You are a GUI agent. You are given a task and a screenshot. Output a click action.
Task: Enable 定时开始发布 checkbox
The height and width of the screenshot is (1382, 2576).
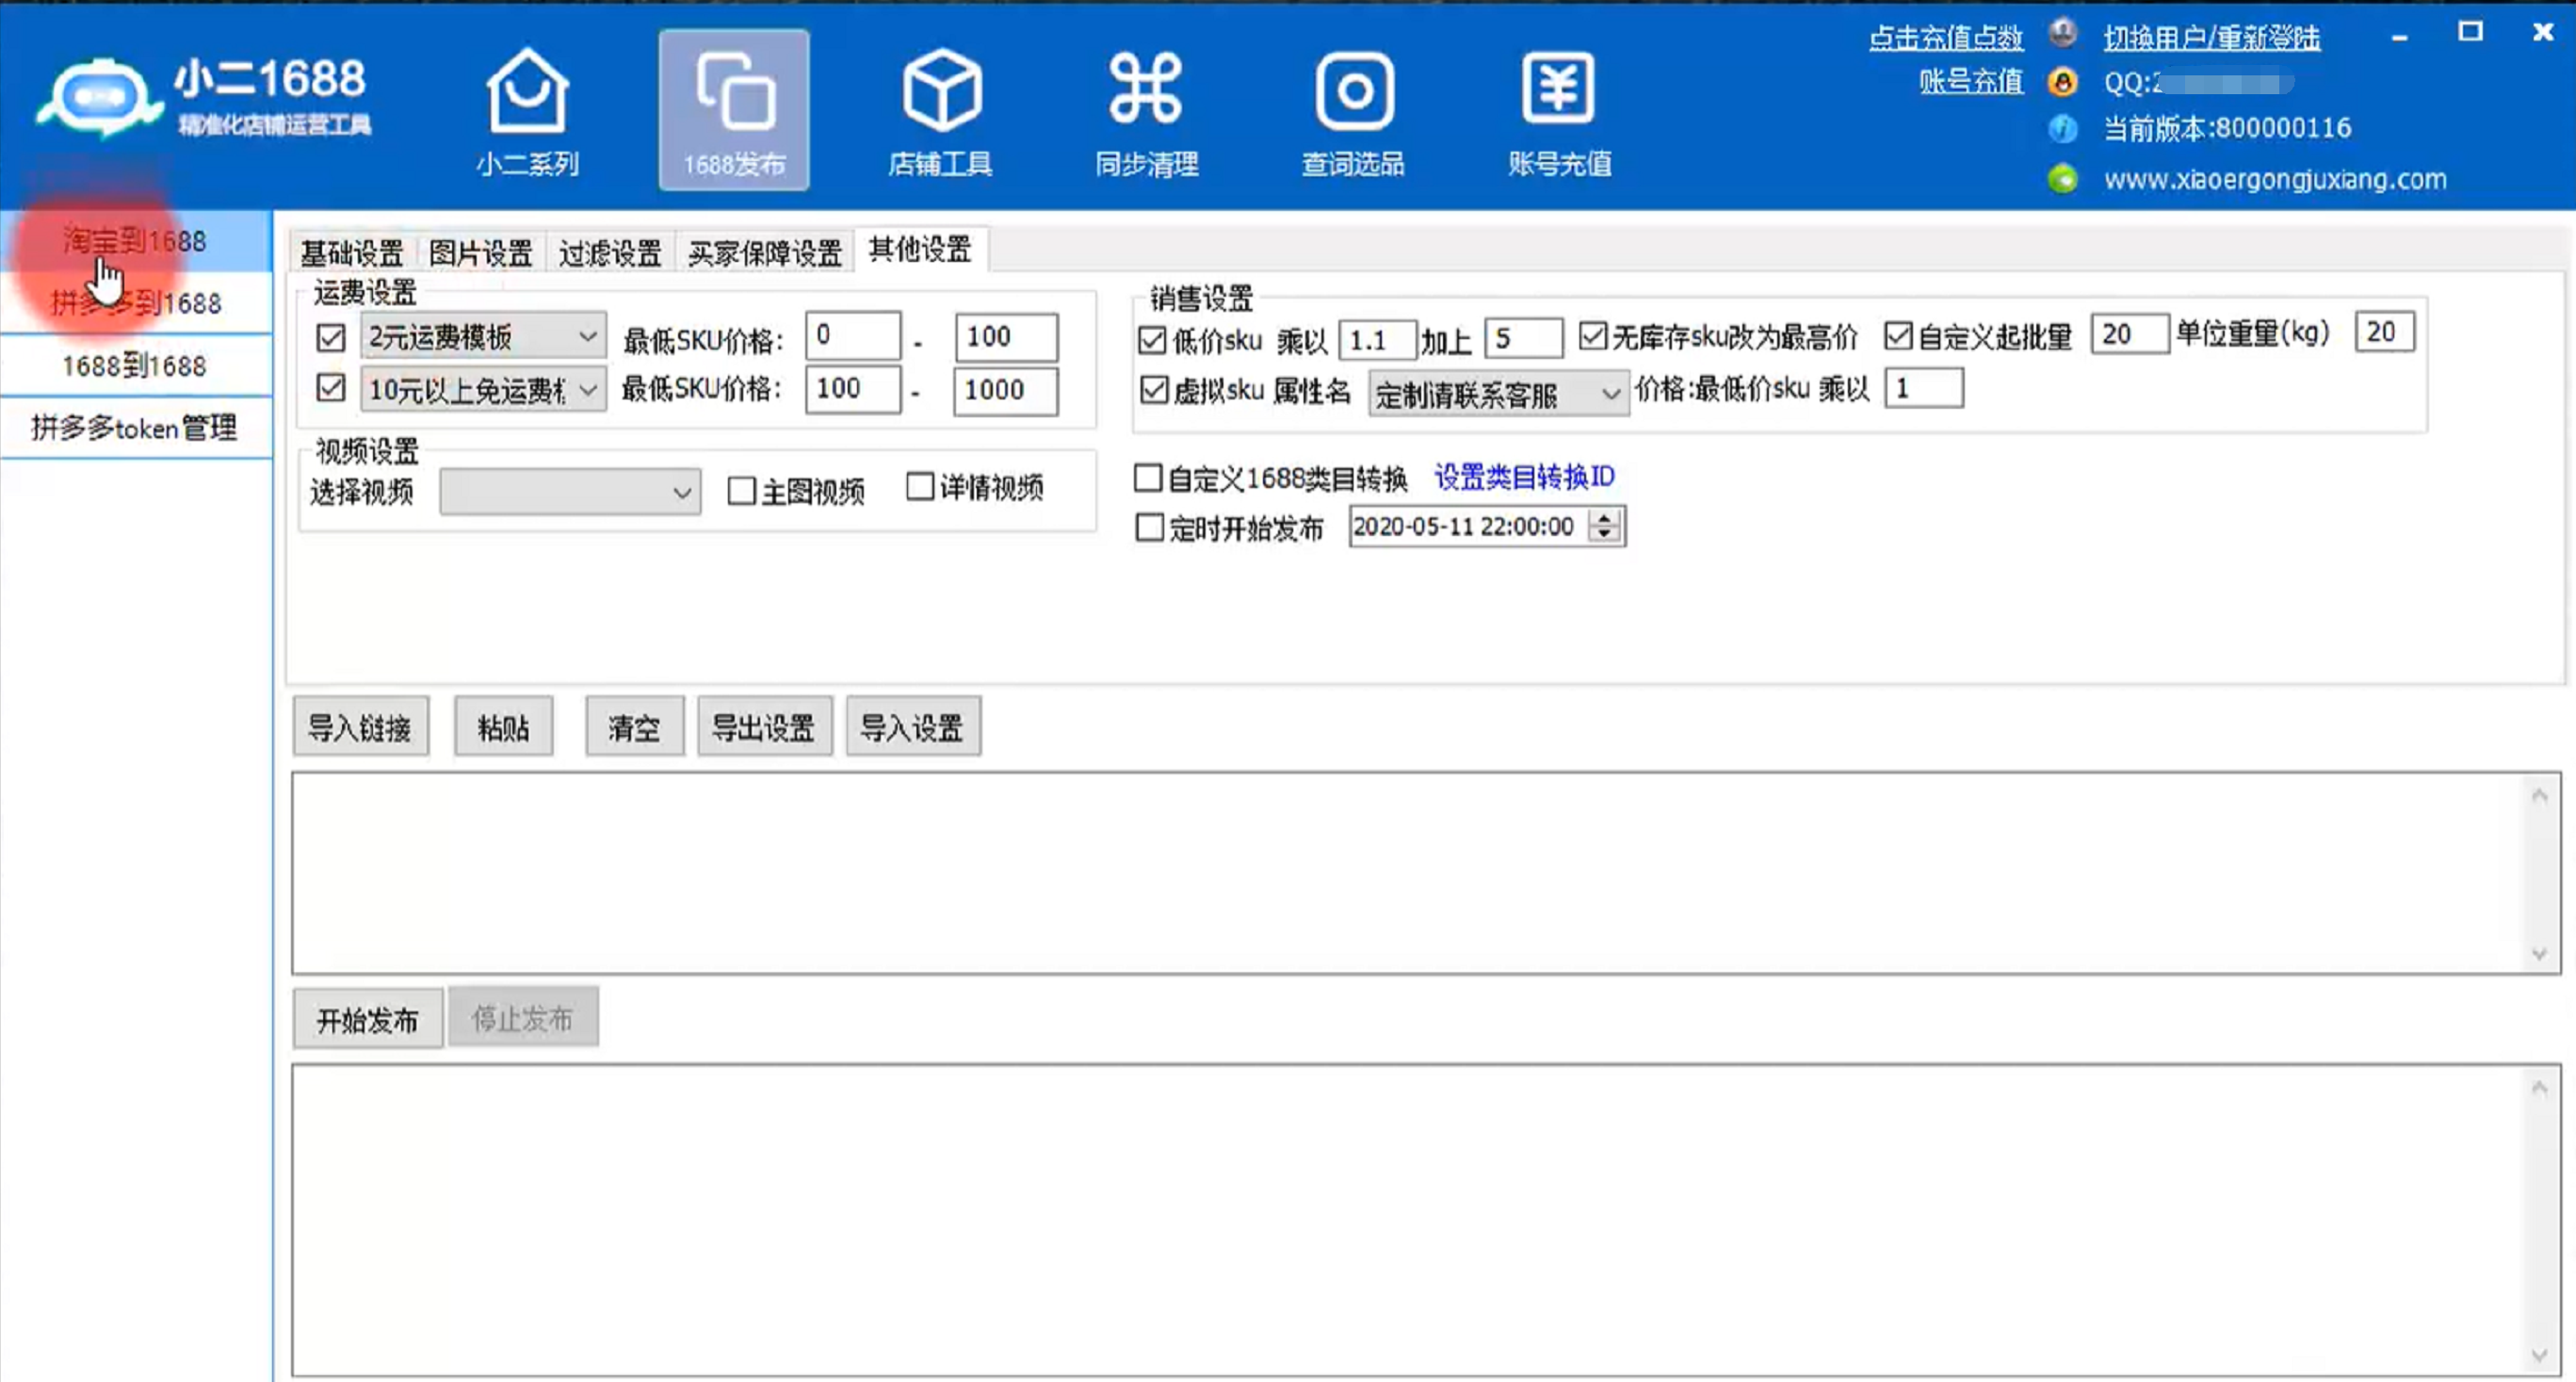(1150, 527)
